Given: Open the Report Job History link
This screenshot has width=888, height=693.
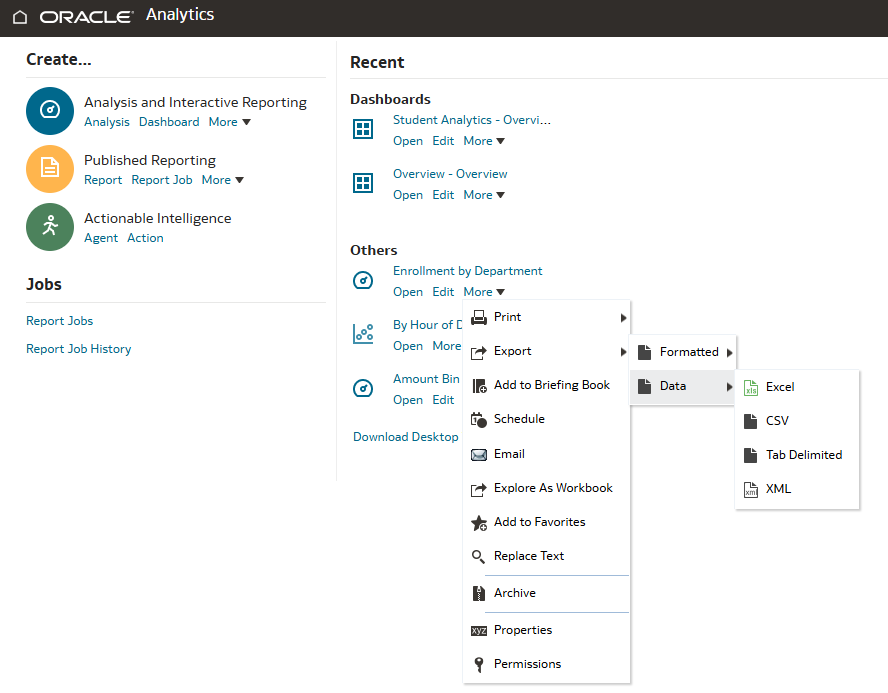Looking at the screenshot, I should click(x=78, y=349).
